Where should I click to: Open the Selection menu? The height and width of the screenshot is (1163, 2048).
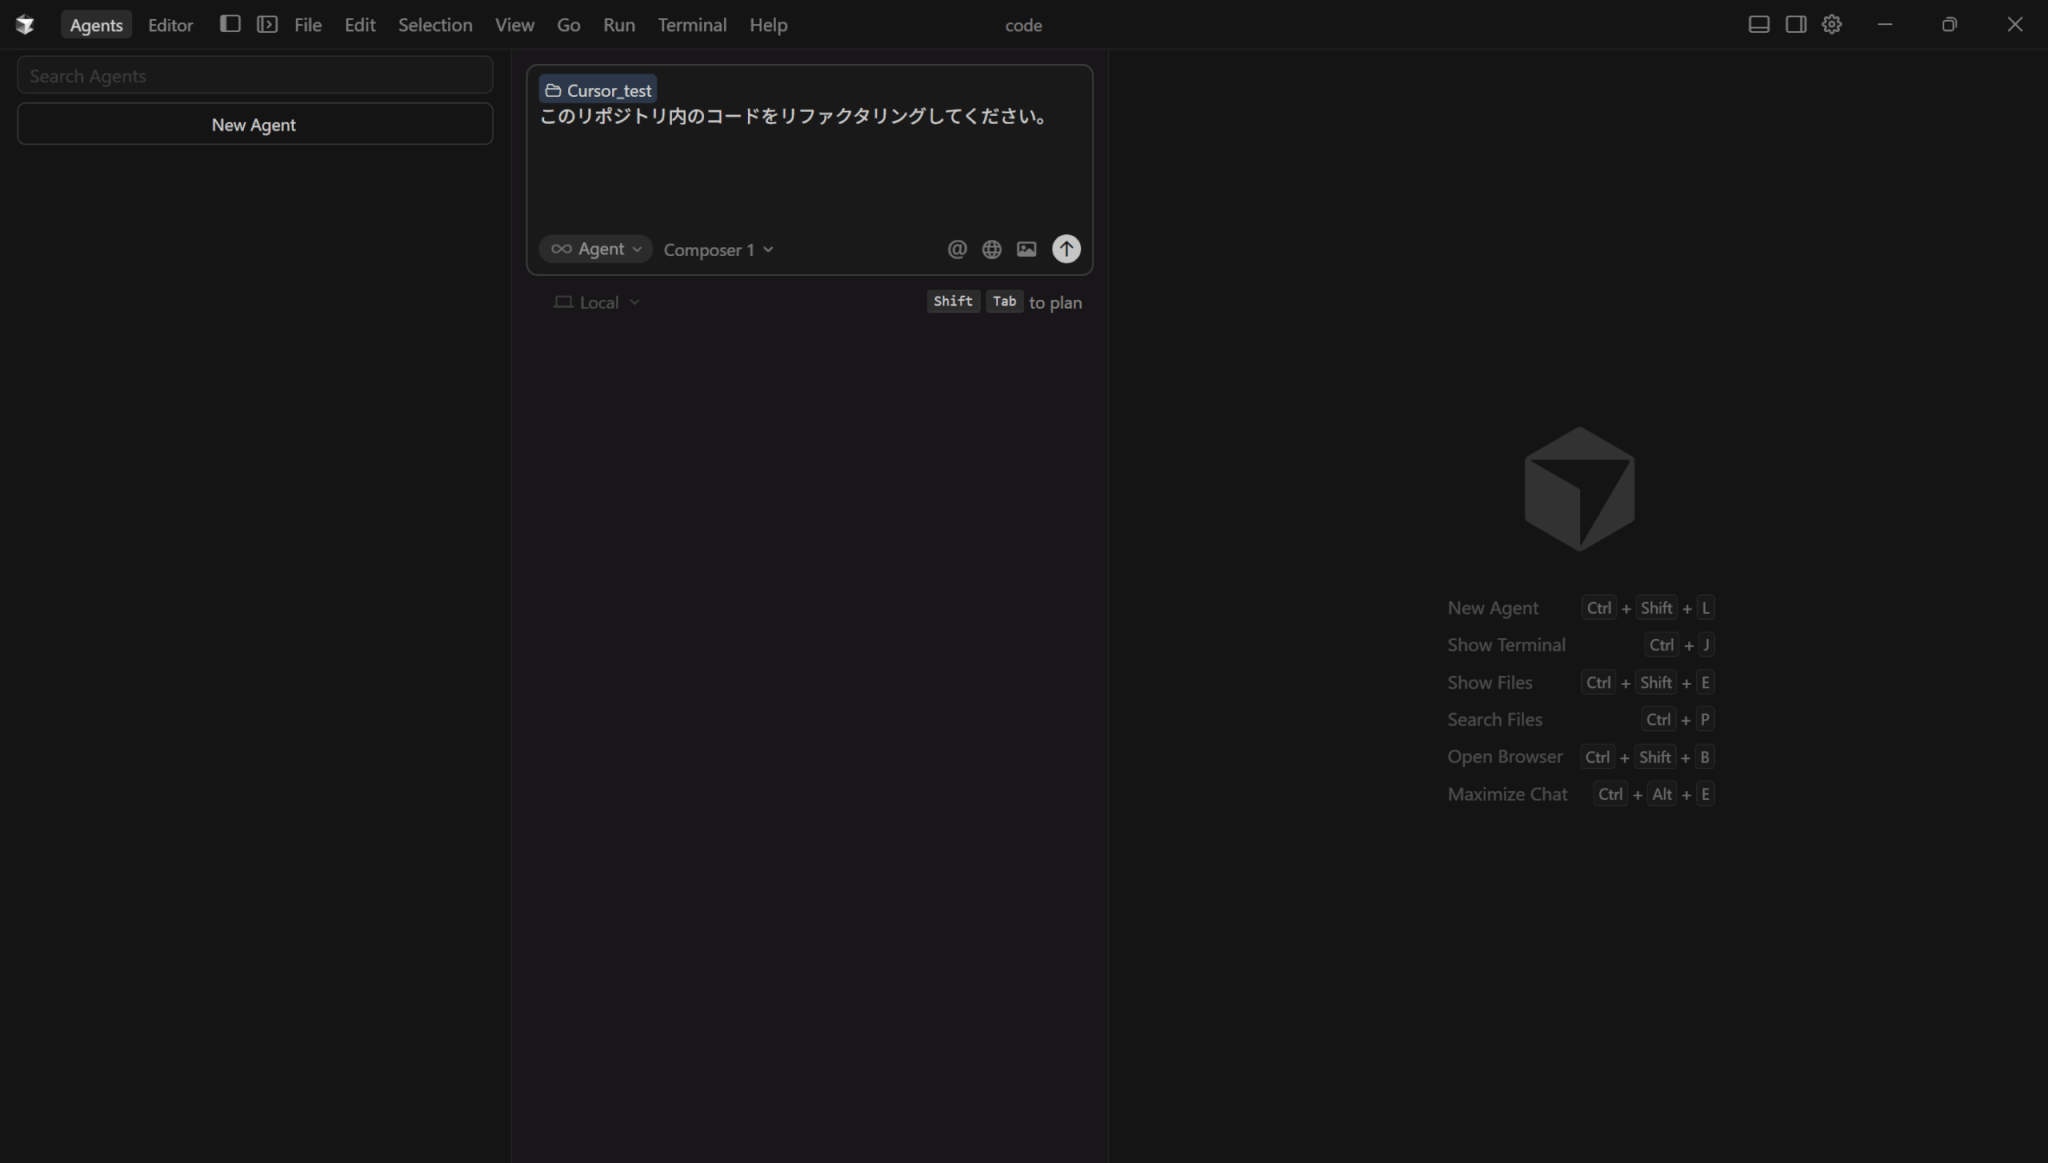(435, 25)
